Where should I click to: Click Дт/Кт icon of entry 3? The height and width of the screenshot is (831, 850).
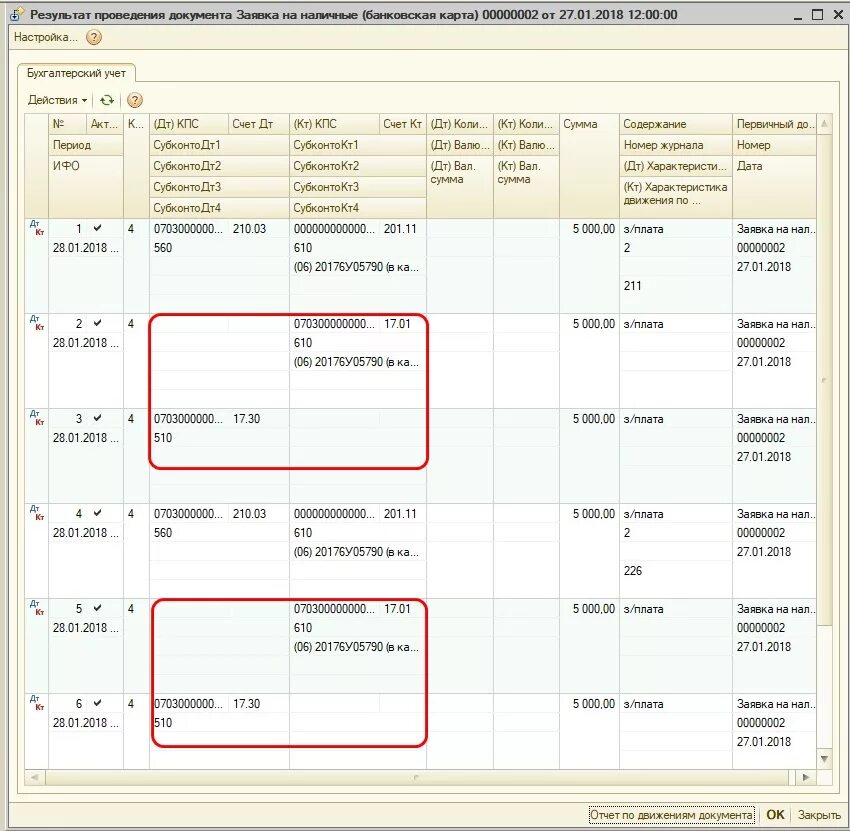(37, 417)
